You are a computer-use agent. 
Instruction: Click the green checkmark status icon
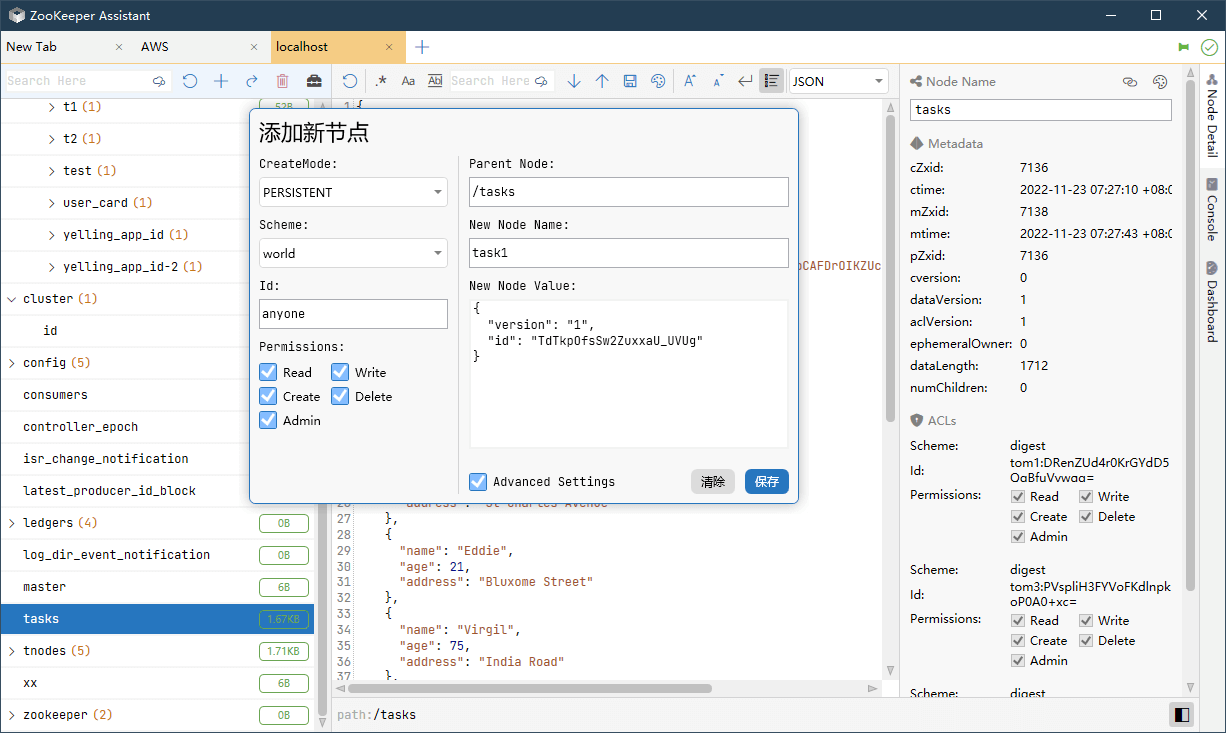tap(1209, 47)
